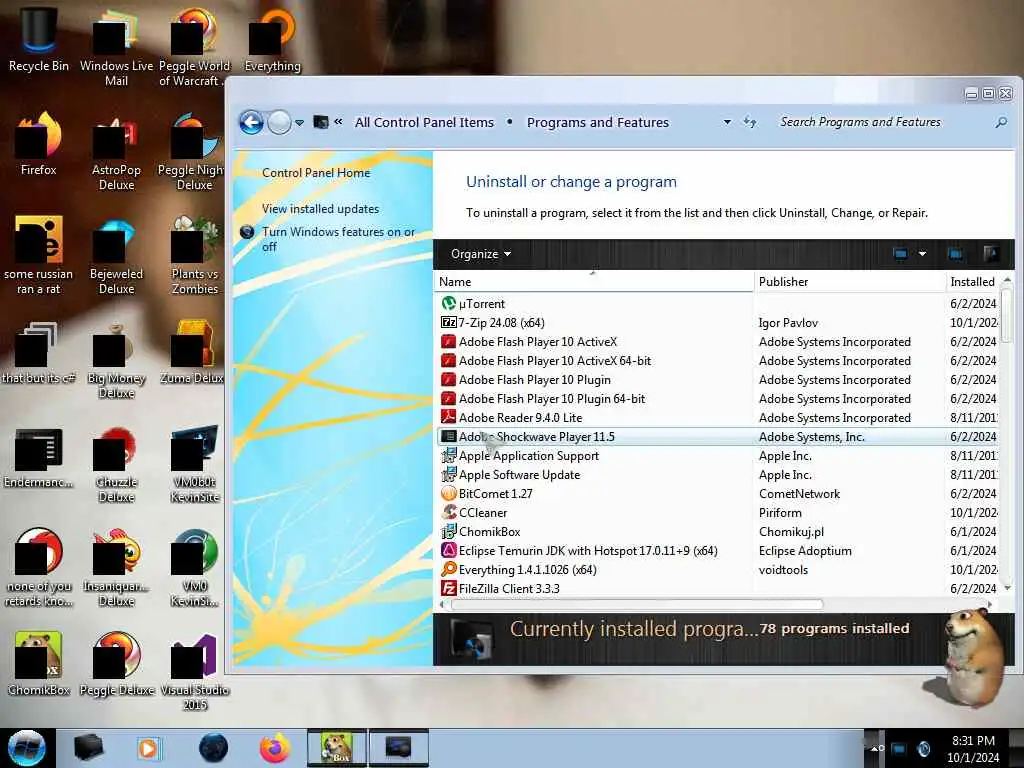Click the search magnifier icon

tap(1000, 122)
